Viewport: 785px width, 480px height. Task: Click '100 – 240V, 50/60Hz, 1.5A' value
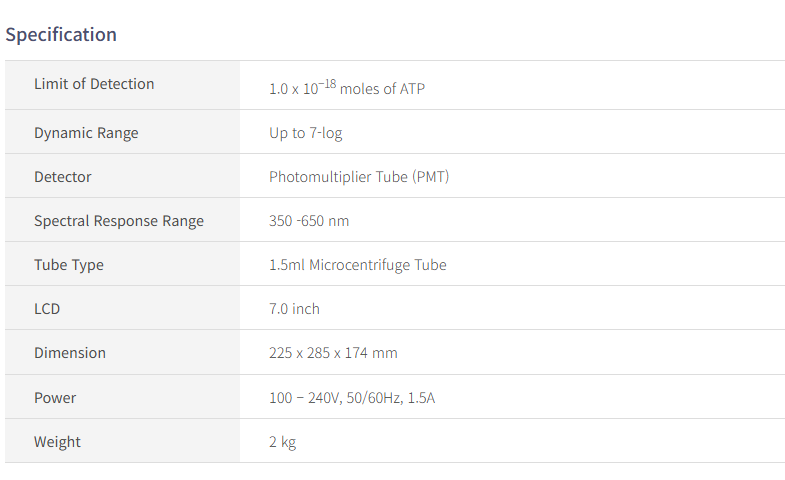[352, 398]
